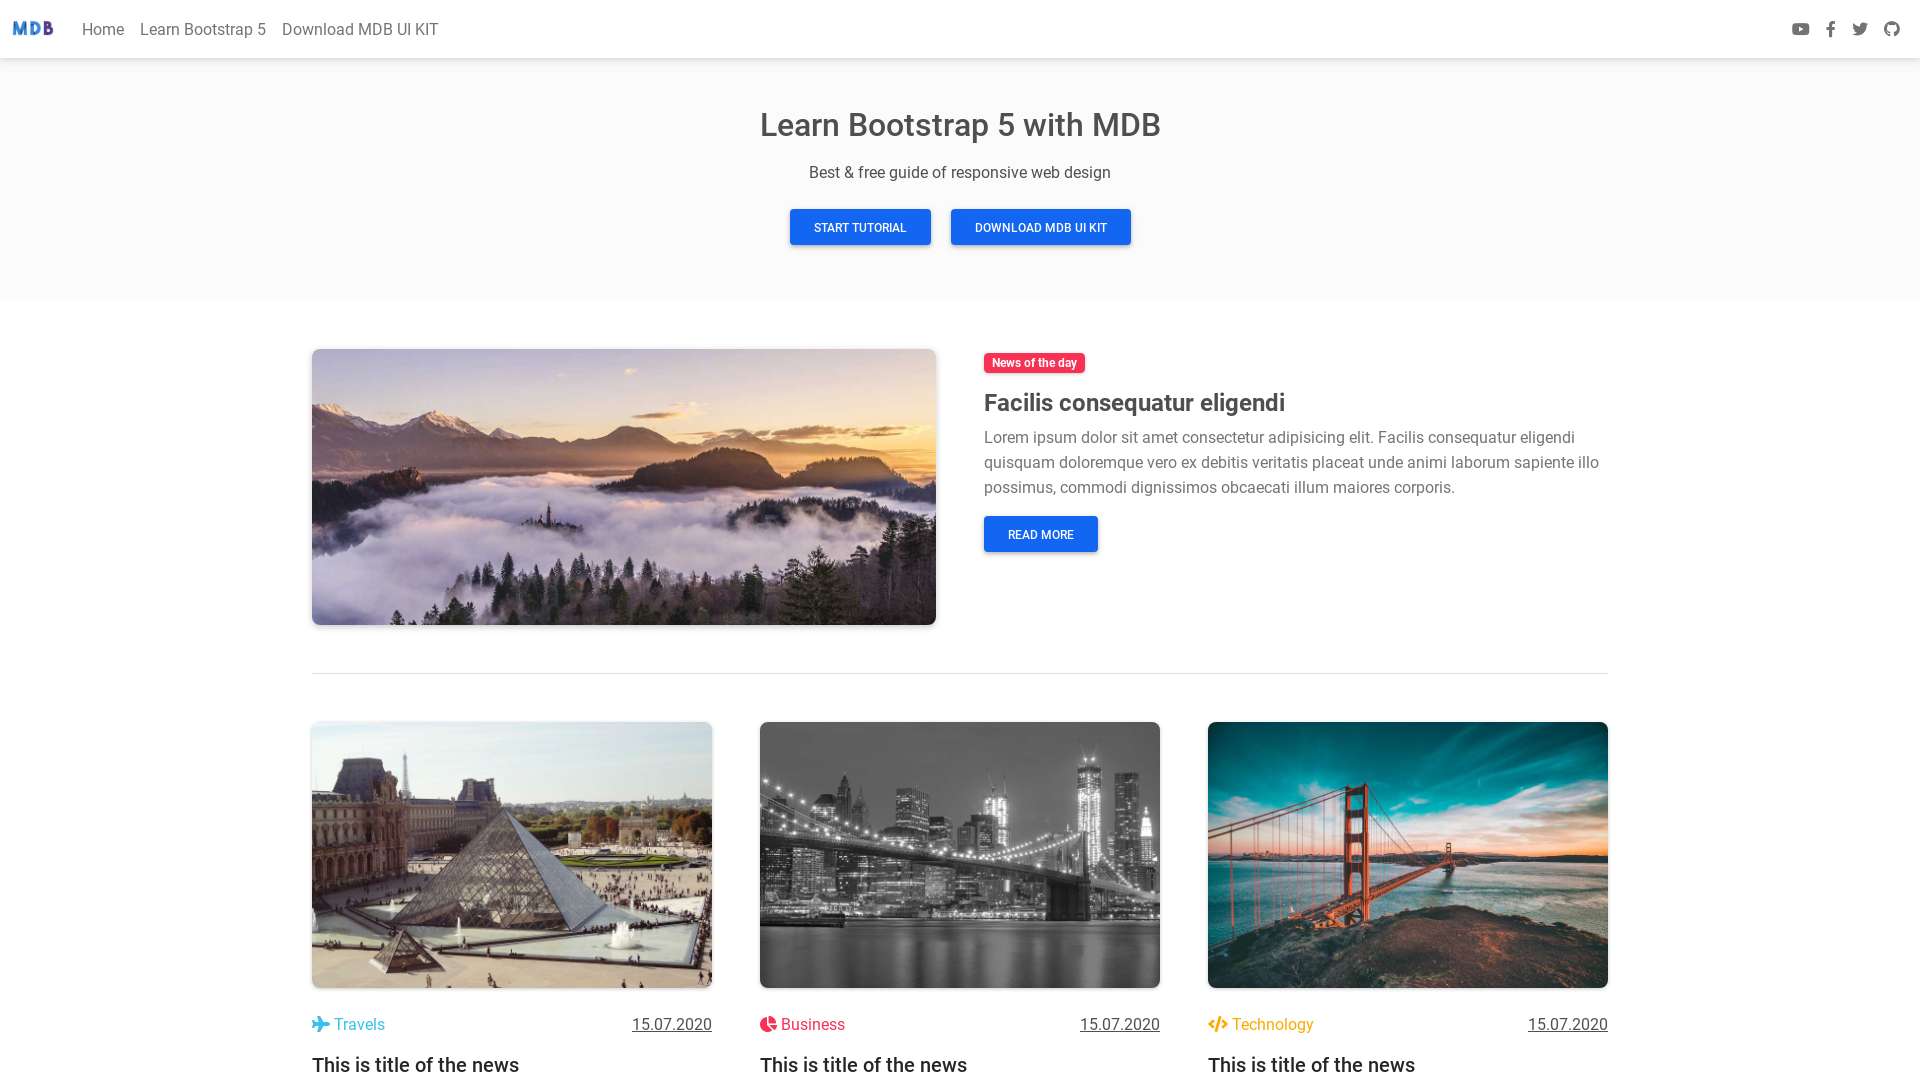Click the READ MORE button
The width and height of the screenshot is (1920, 1080).
point(1041,534)
